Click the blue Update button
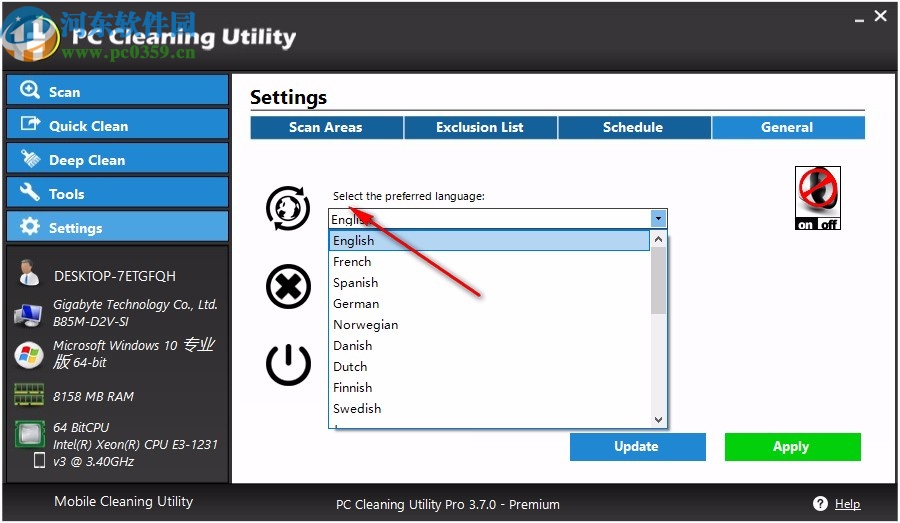Viewport: 900px width, 523px height. 637,447
